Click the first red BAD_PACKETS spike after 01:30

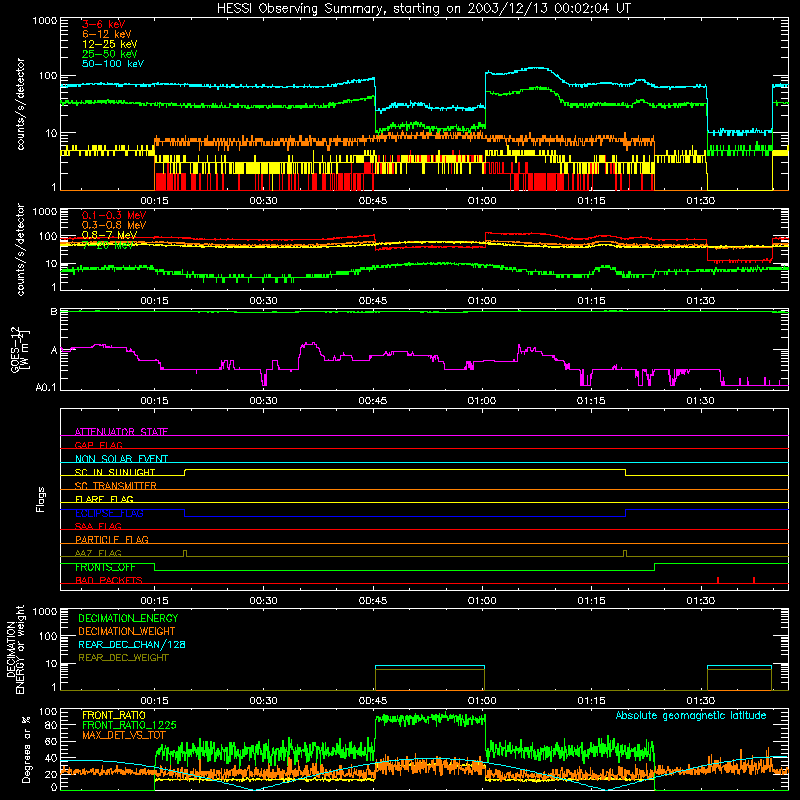[x=718, y=580]
